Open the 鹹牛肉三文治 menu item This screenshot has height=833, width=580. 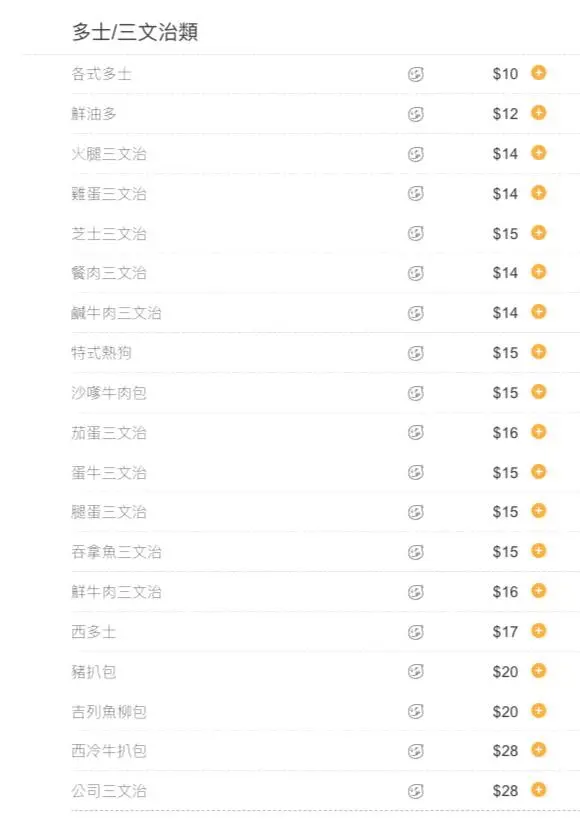click(116, 313)
